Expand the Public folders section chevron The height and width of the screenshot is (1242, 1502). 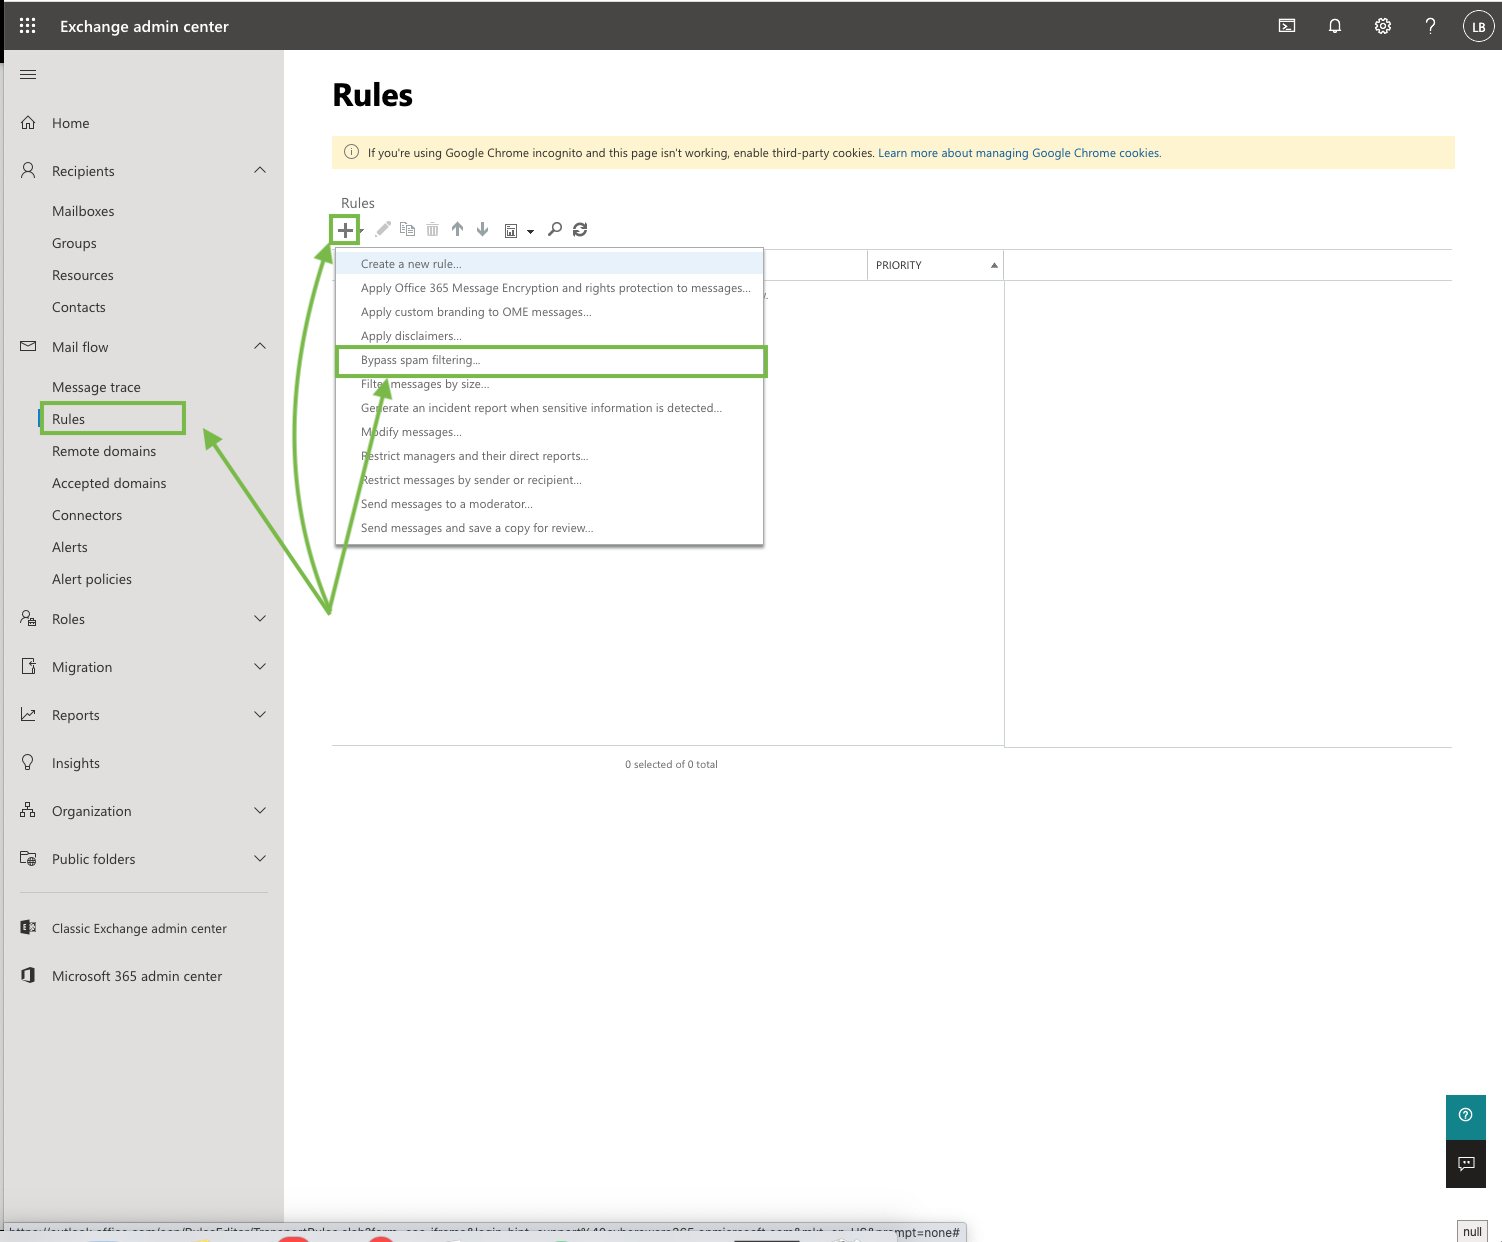[x=260, y=859]
